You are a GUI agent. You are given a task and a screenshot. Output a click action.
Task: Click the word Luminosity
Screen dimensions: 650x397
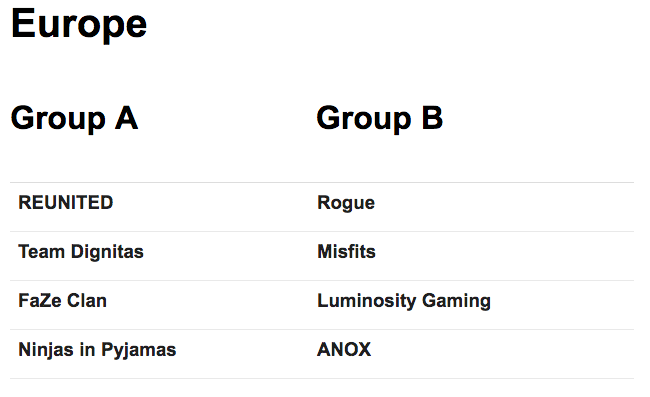[x=366, y=301]
